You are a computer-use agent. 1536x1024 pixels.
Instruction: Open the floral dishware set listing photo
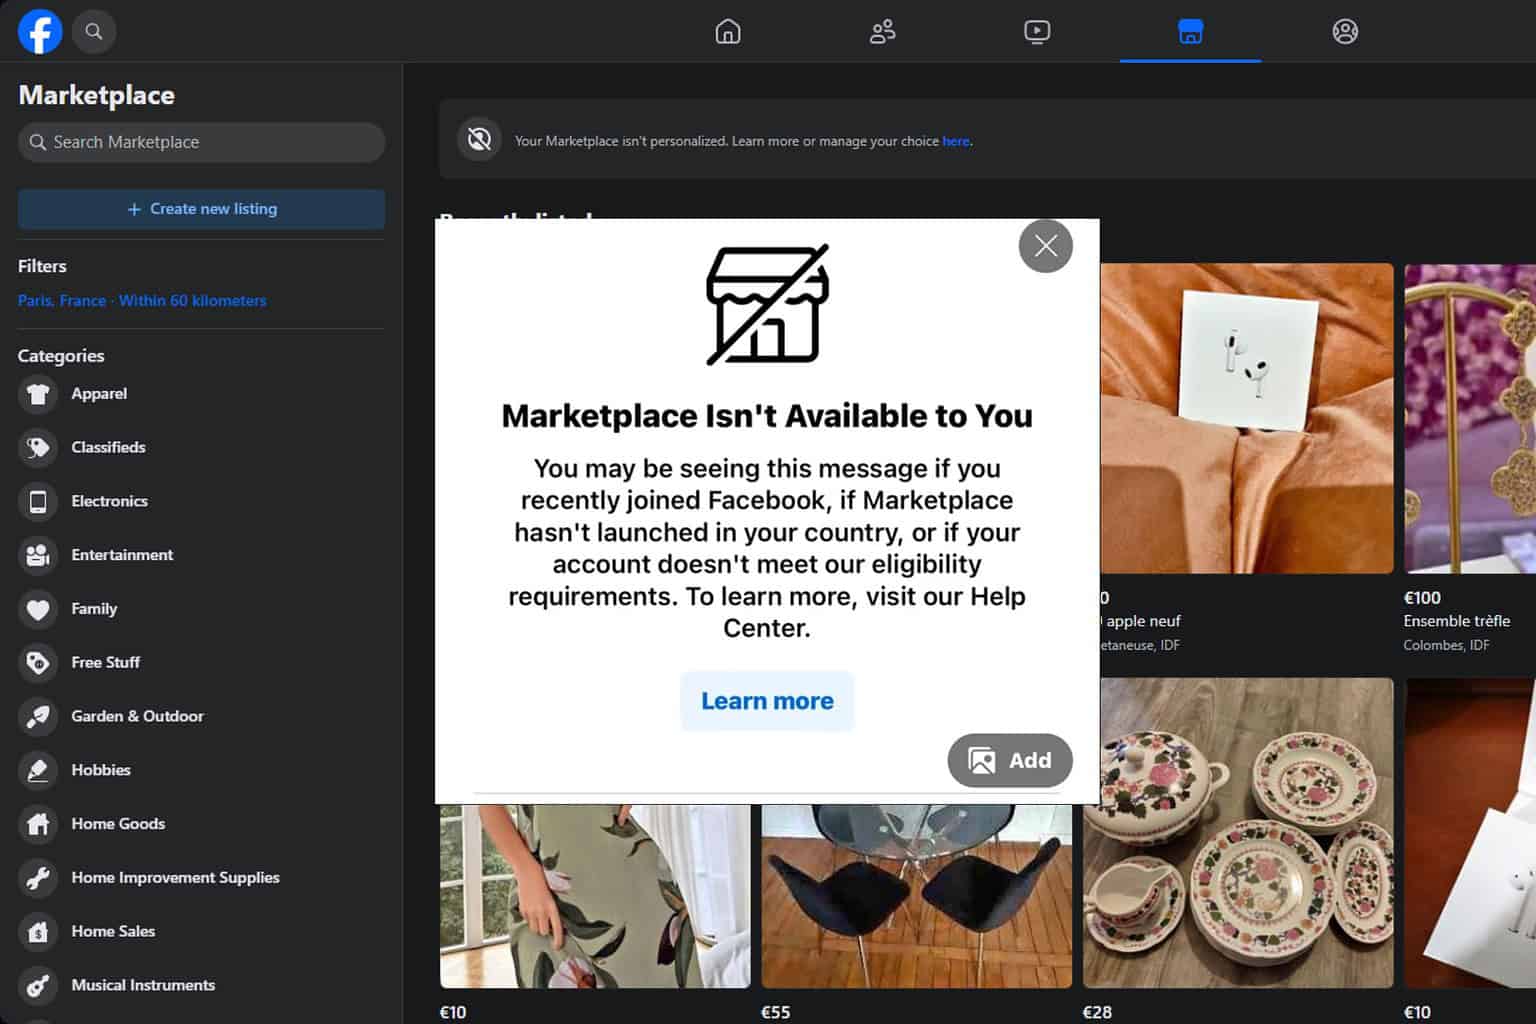tap(1238, 833)
